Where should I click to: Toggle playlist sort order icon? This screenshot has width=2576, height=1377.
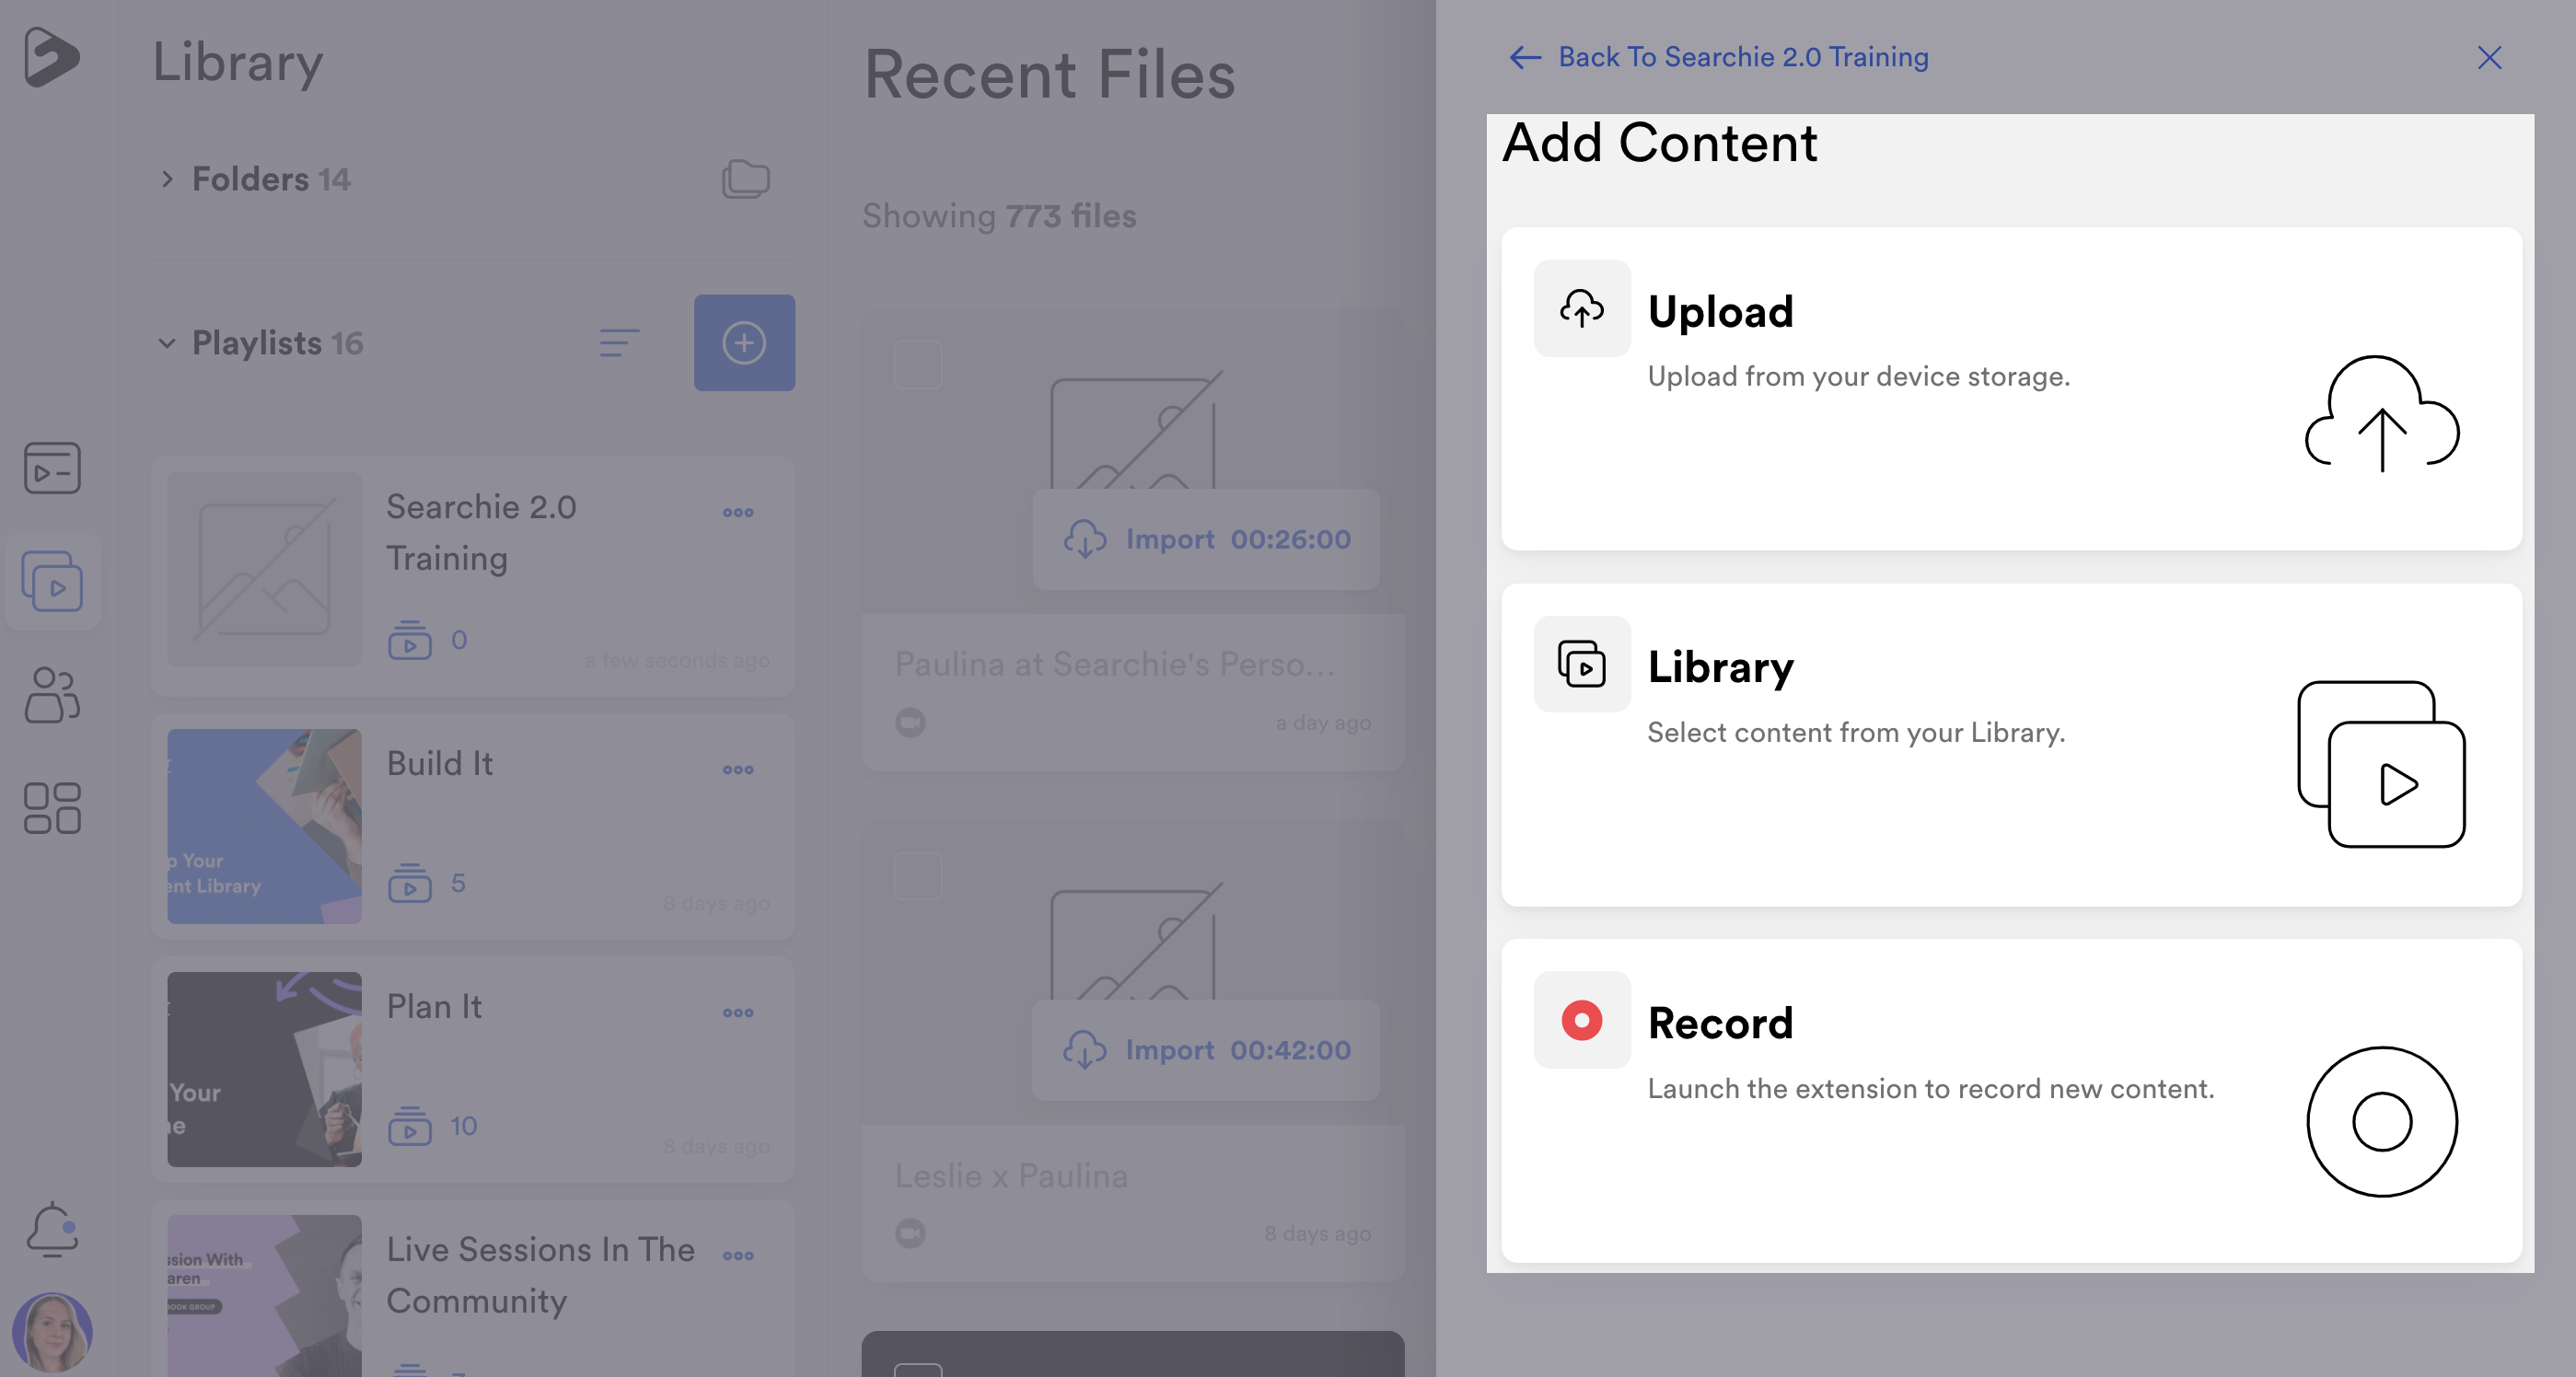pos(619,341)
